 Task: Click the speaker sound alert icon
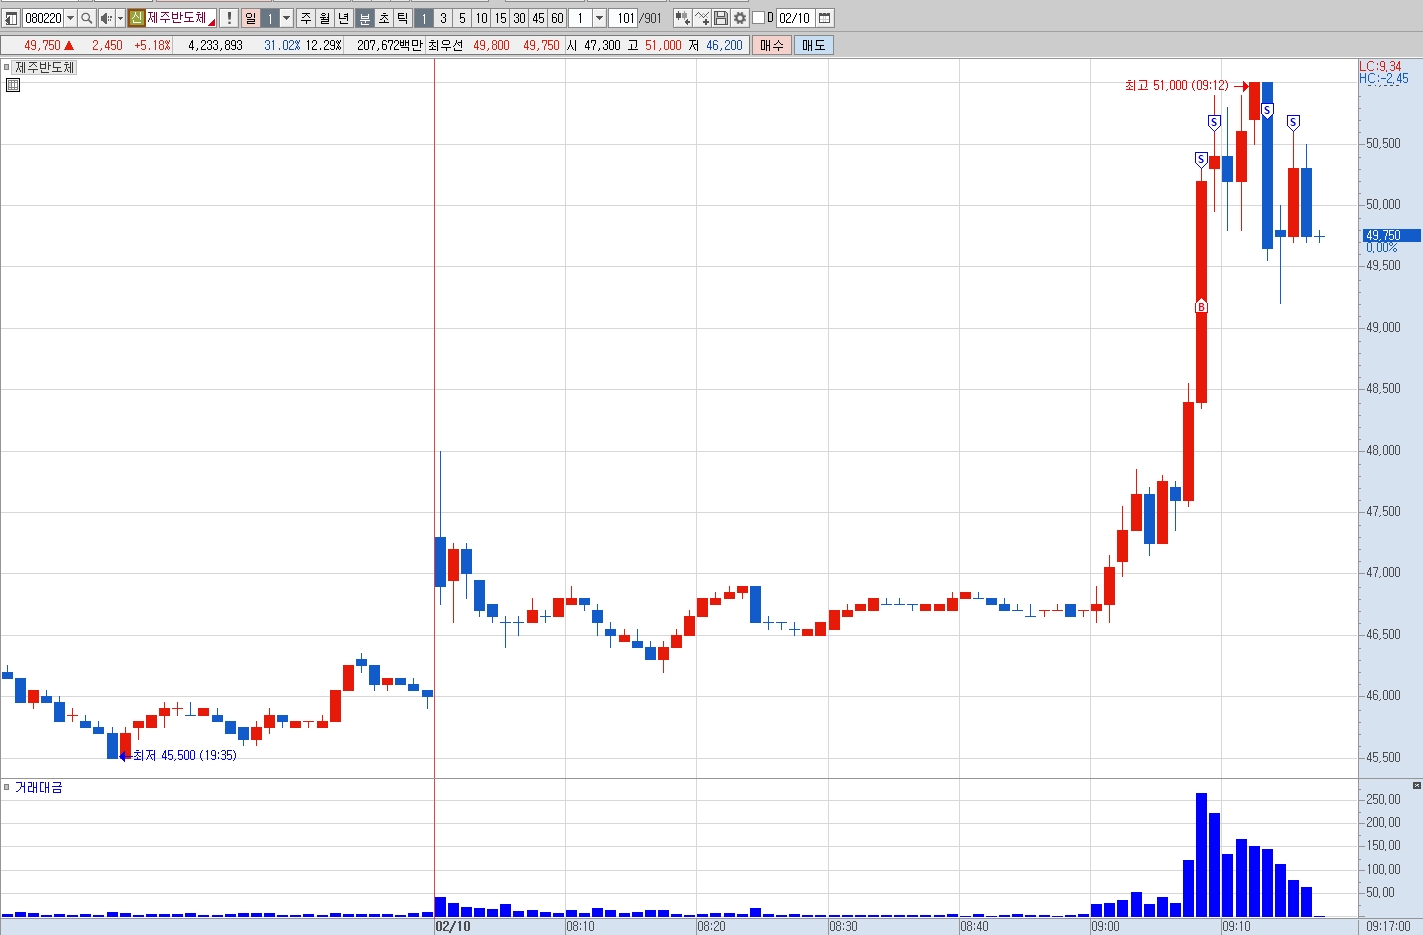[x=106, y=18]
